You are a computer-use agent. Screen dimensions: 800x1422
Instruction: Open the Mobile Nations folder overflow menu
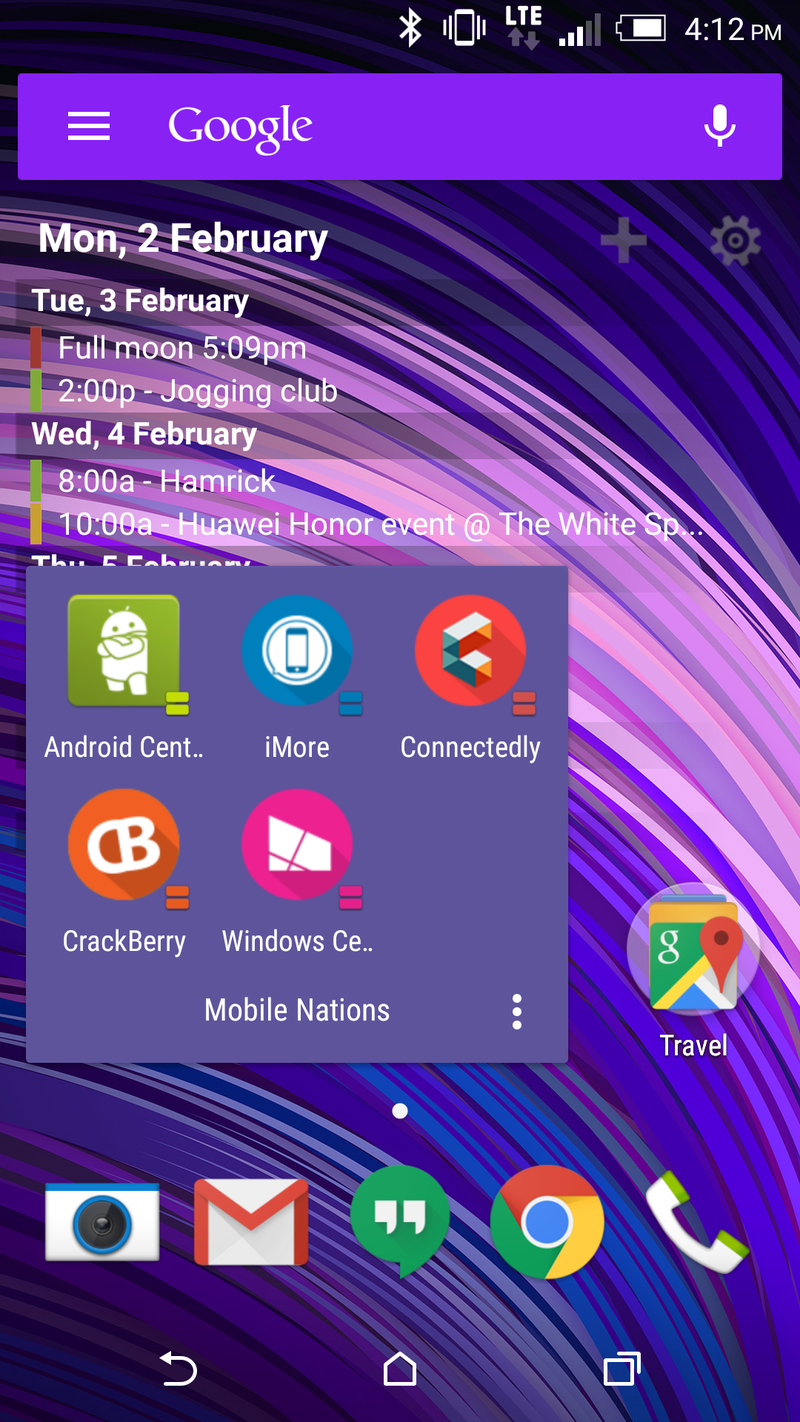(x=517, y=1011)
